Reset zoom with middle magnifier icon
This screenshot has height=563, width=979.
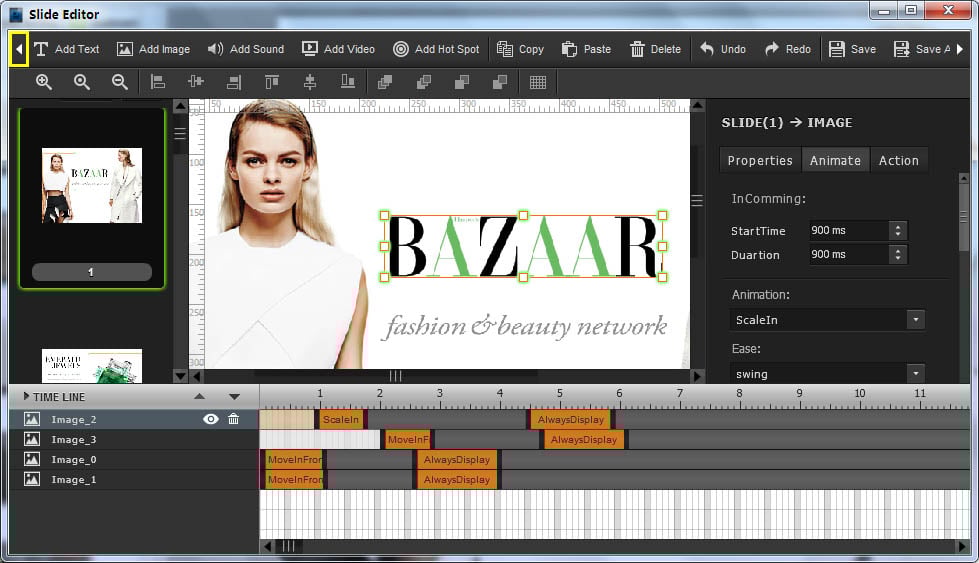pos(82,82)
